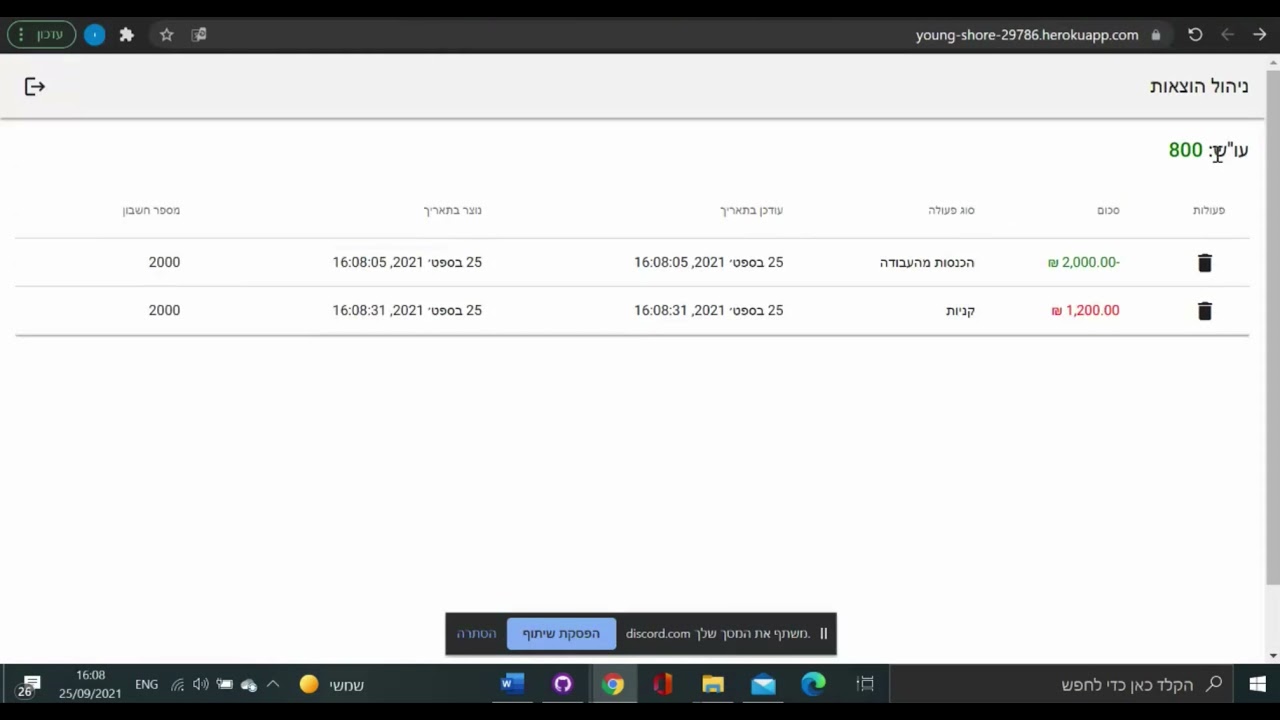1280x720 pixels.
Task: Delete the קניות transaction with trash icon
Action: point(1204,311)
